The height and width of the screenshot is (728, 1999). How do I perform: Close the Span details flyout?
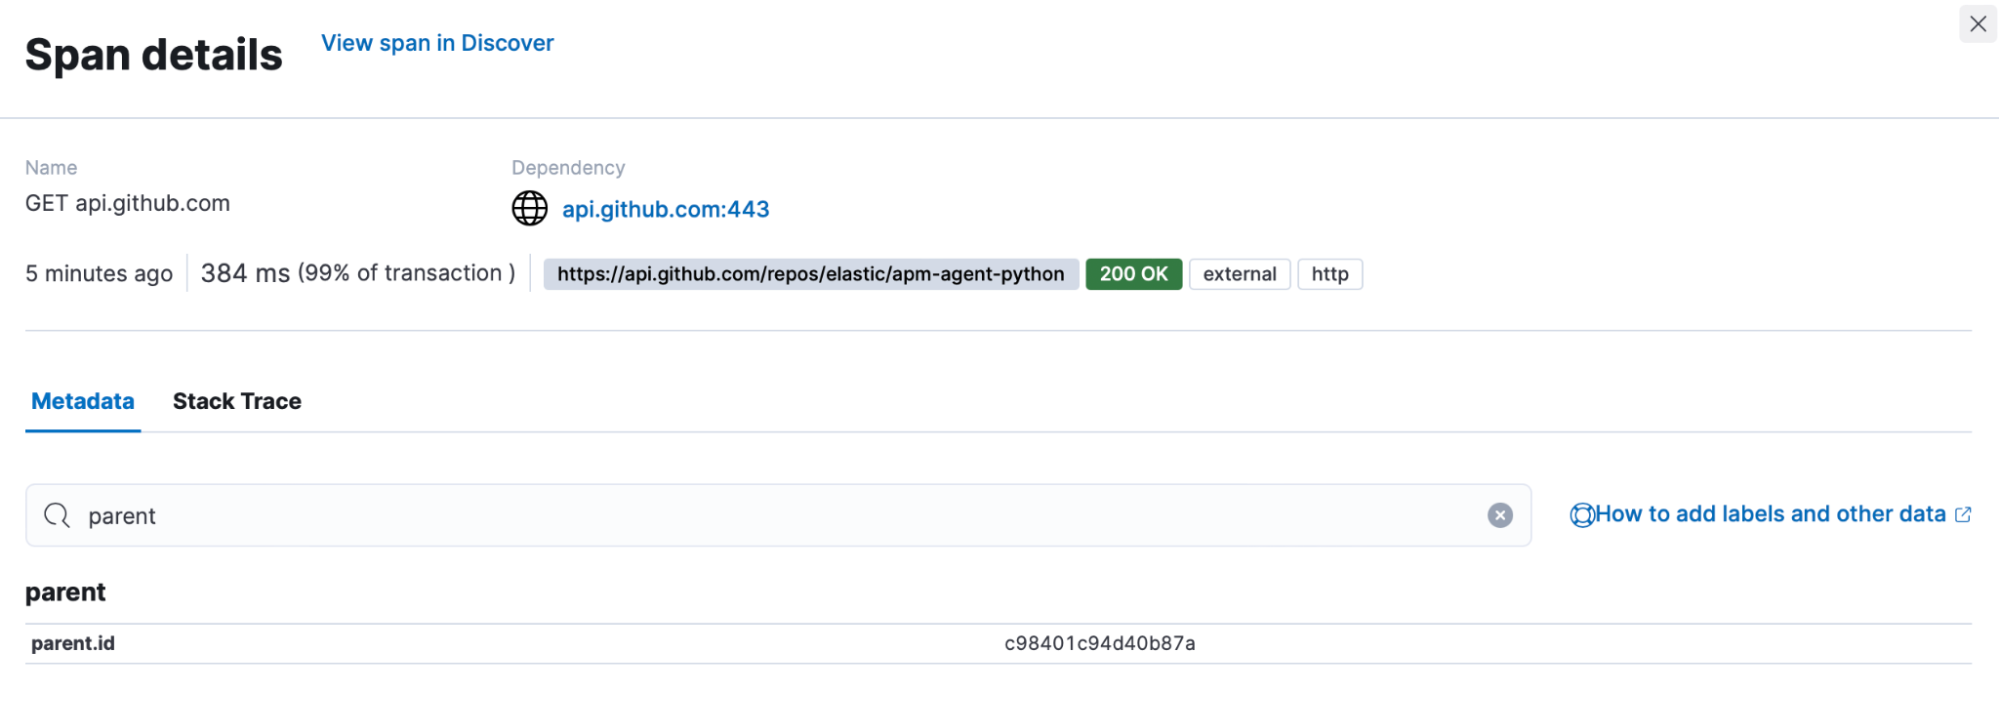tap(1977, 24)
